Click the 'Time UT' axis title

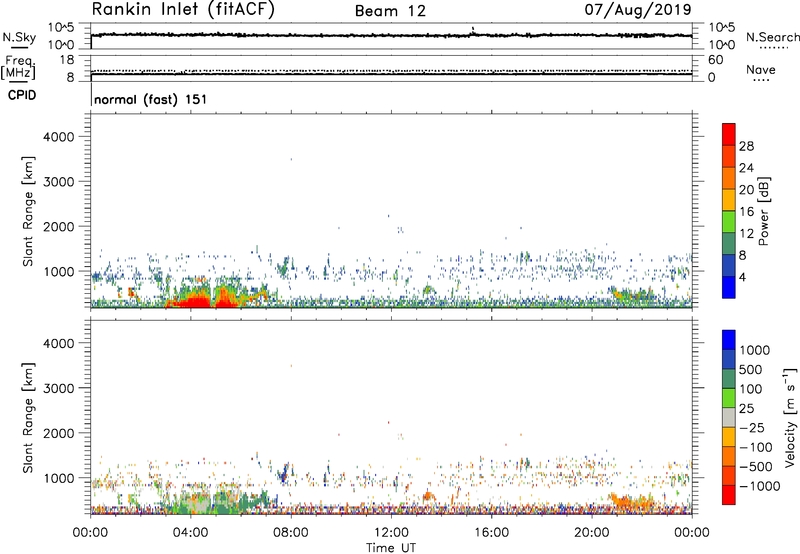[x=391, y=548]
